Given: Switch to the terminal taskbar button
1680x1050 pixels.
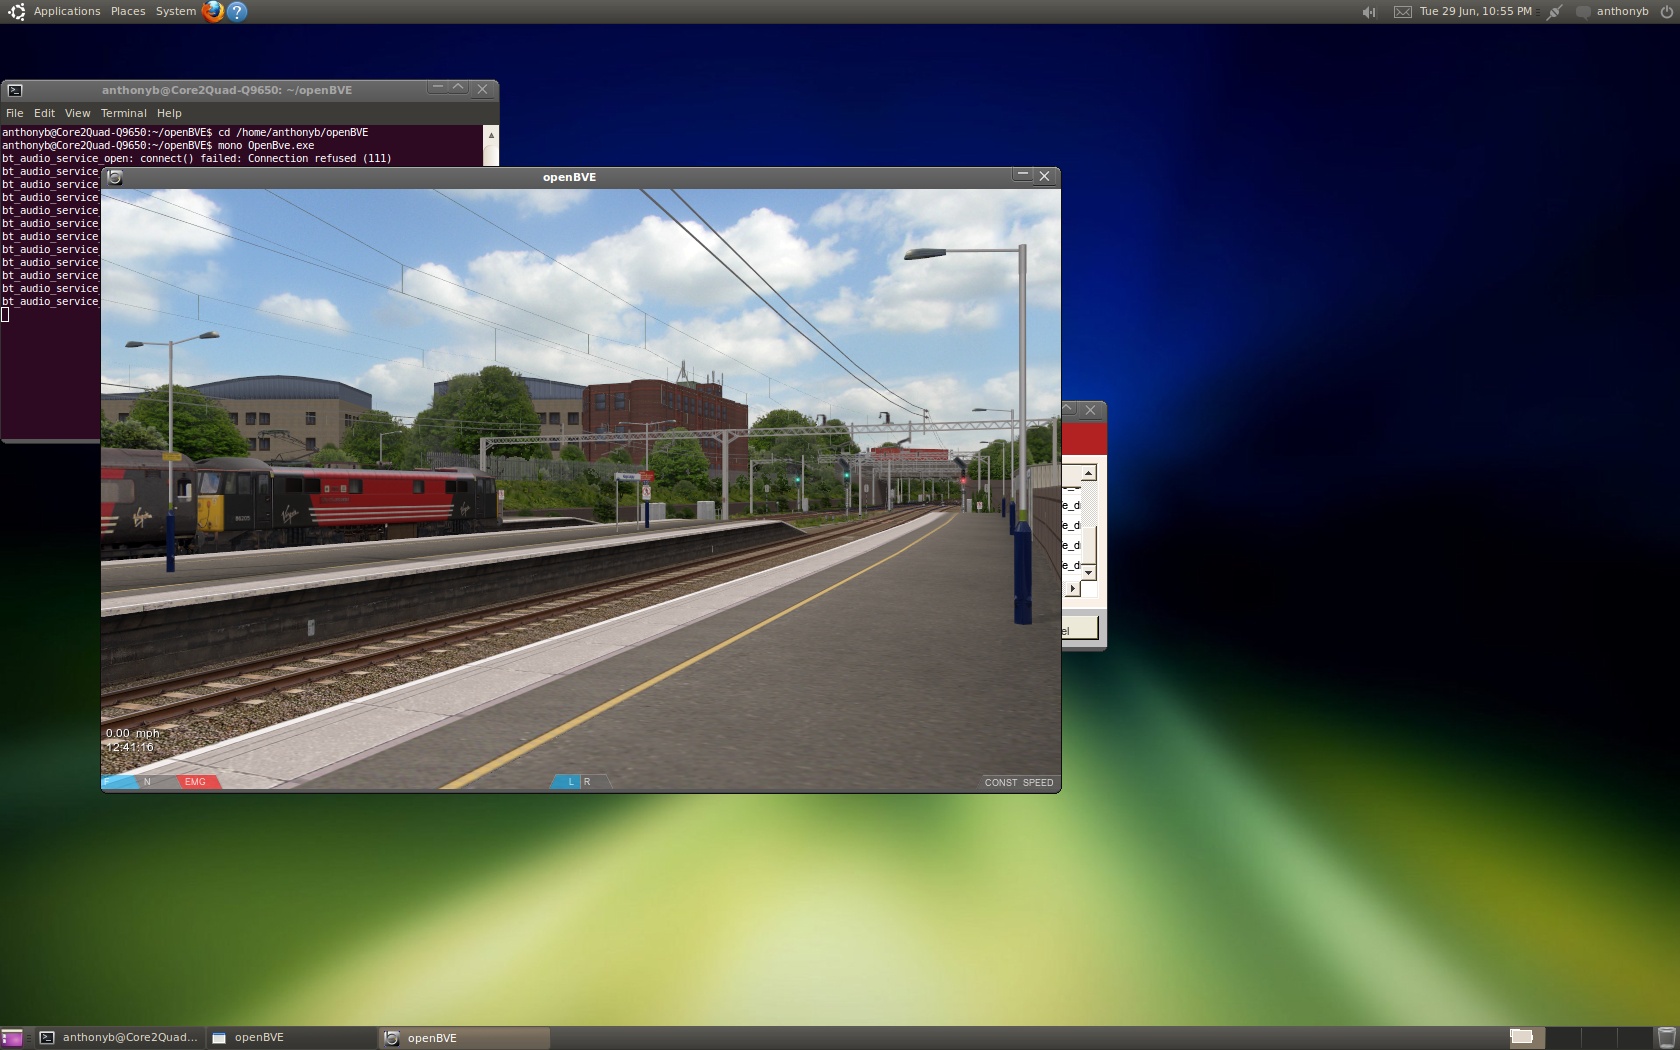Looking at the screenshot, I should (x=119, y=1038).
